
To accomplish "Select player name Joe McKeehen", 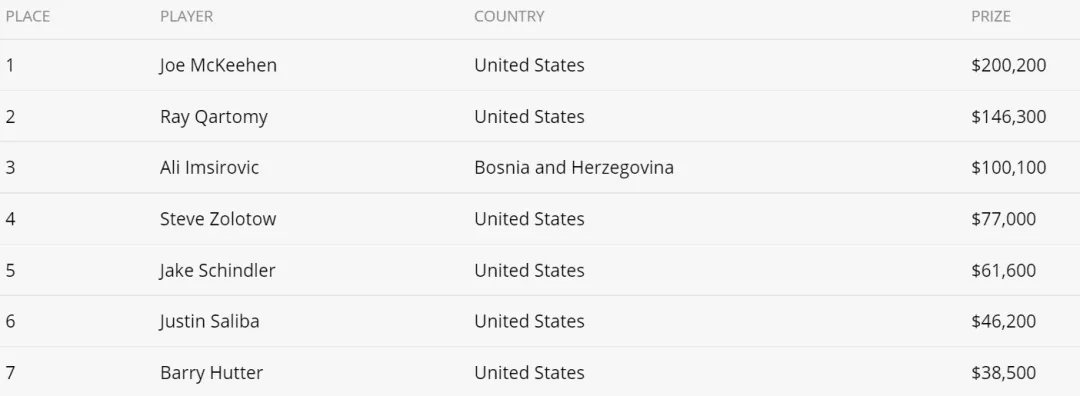I will pos(218,65).
